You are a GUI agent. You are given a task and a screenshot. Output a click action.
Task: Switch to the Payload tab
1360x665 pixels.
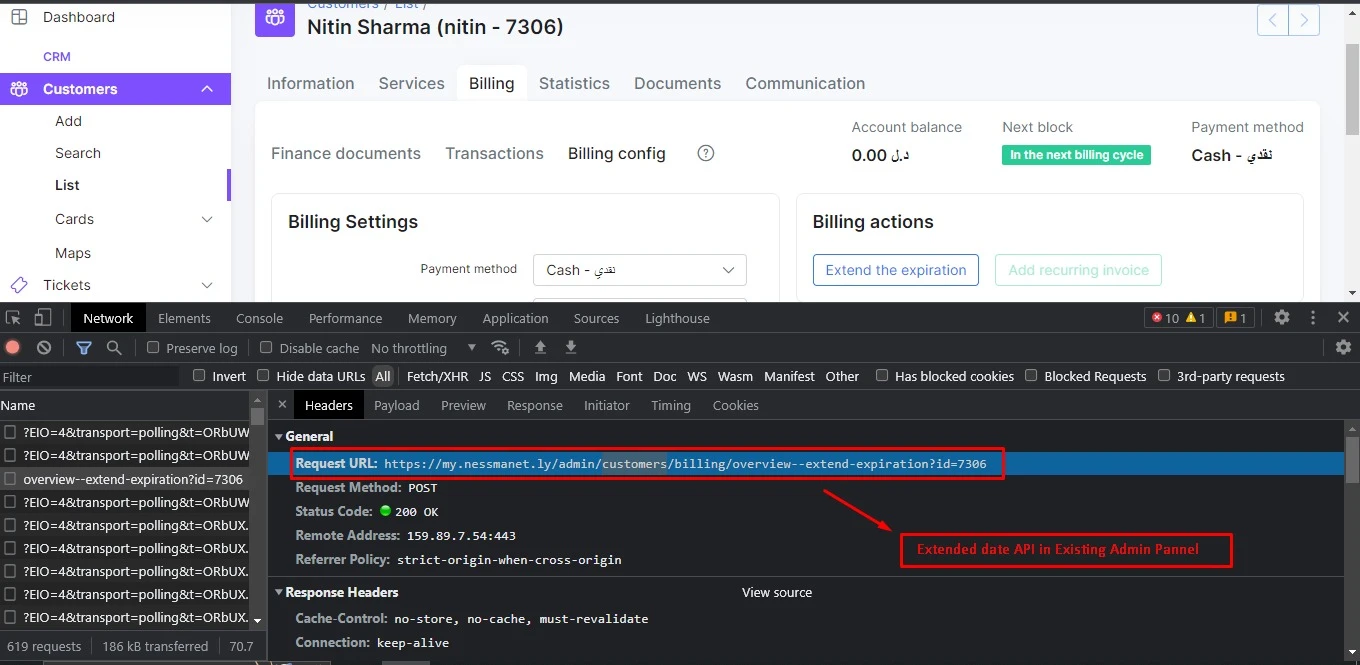396,405
